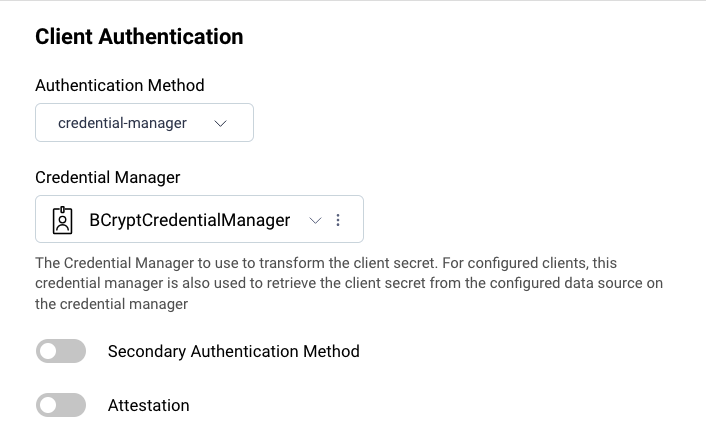
Task: Click the Client Authentication heading
Action: click(x=139, y=36)
